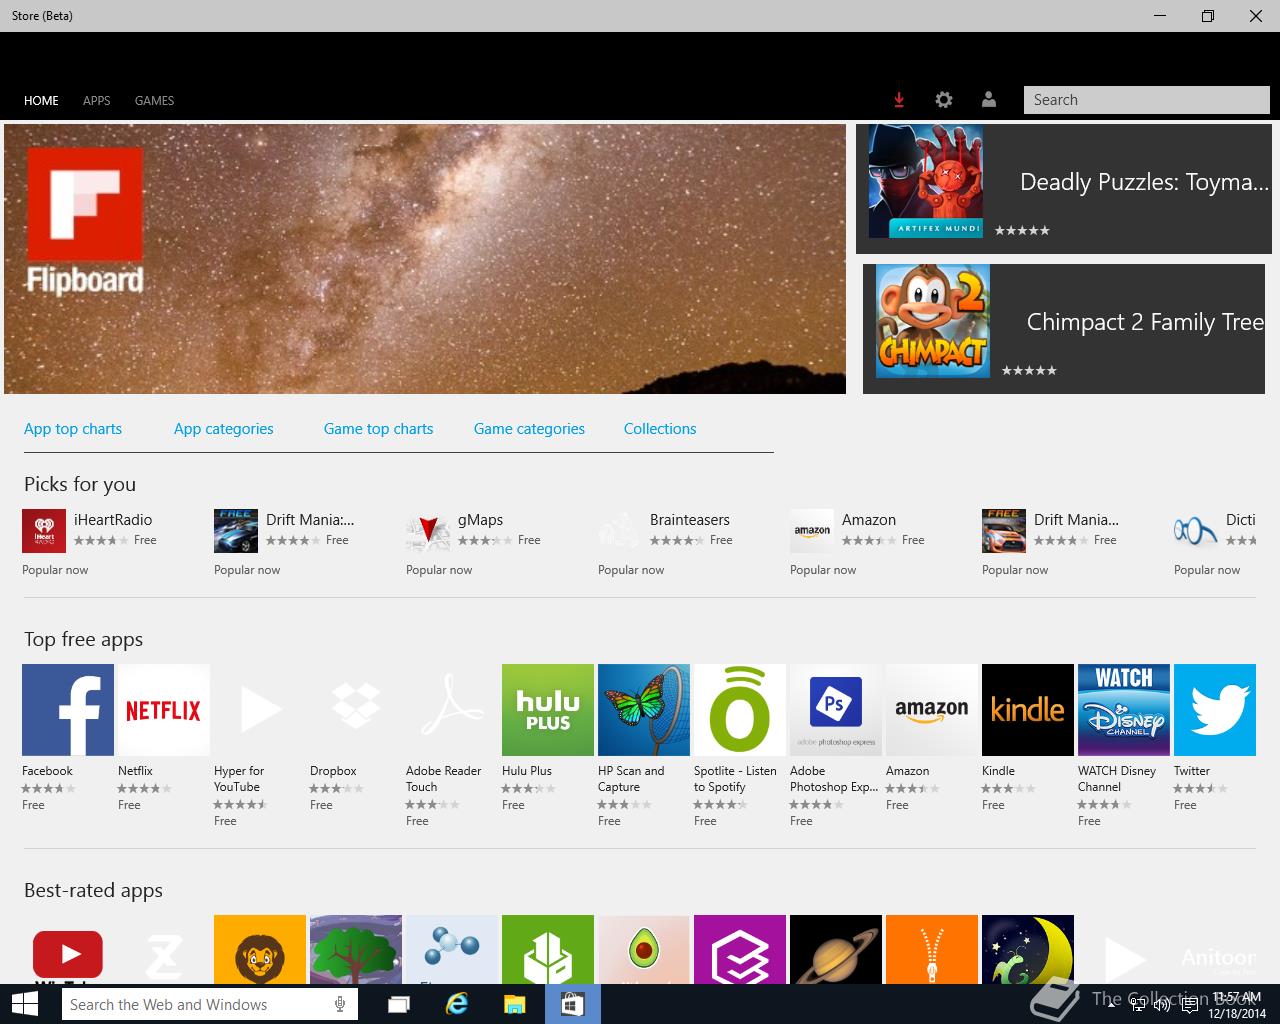Select the Store icon on taskbar
Viewport: 1280px width, 1024px height.
573,1004
